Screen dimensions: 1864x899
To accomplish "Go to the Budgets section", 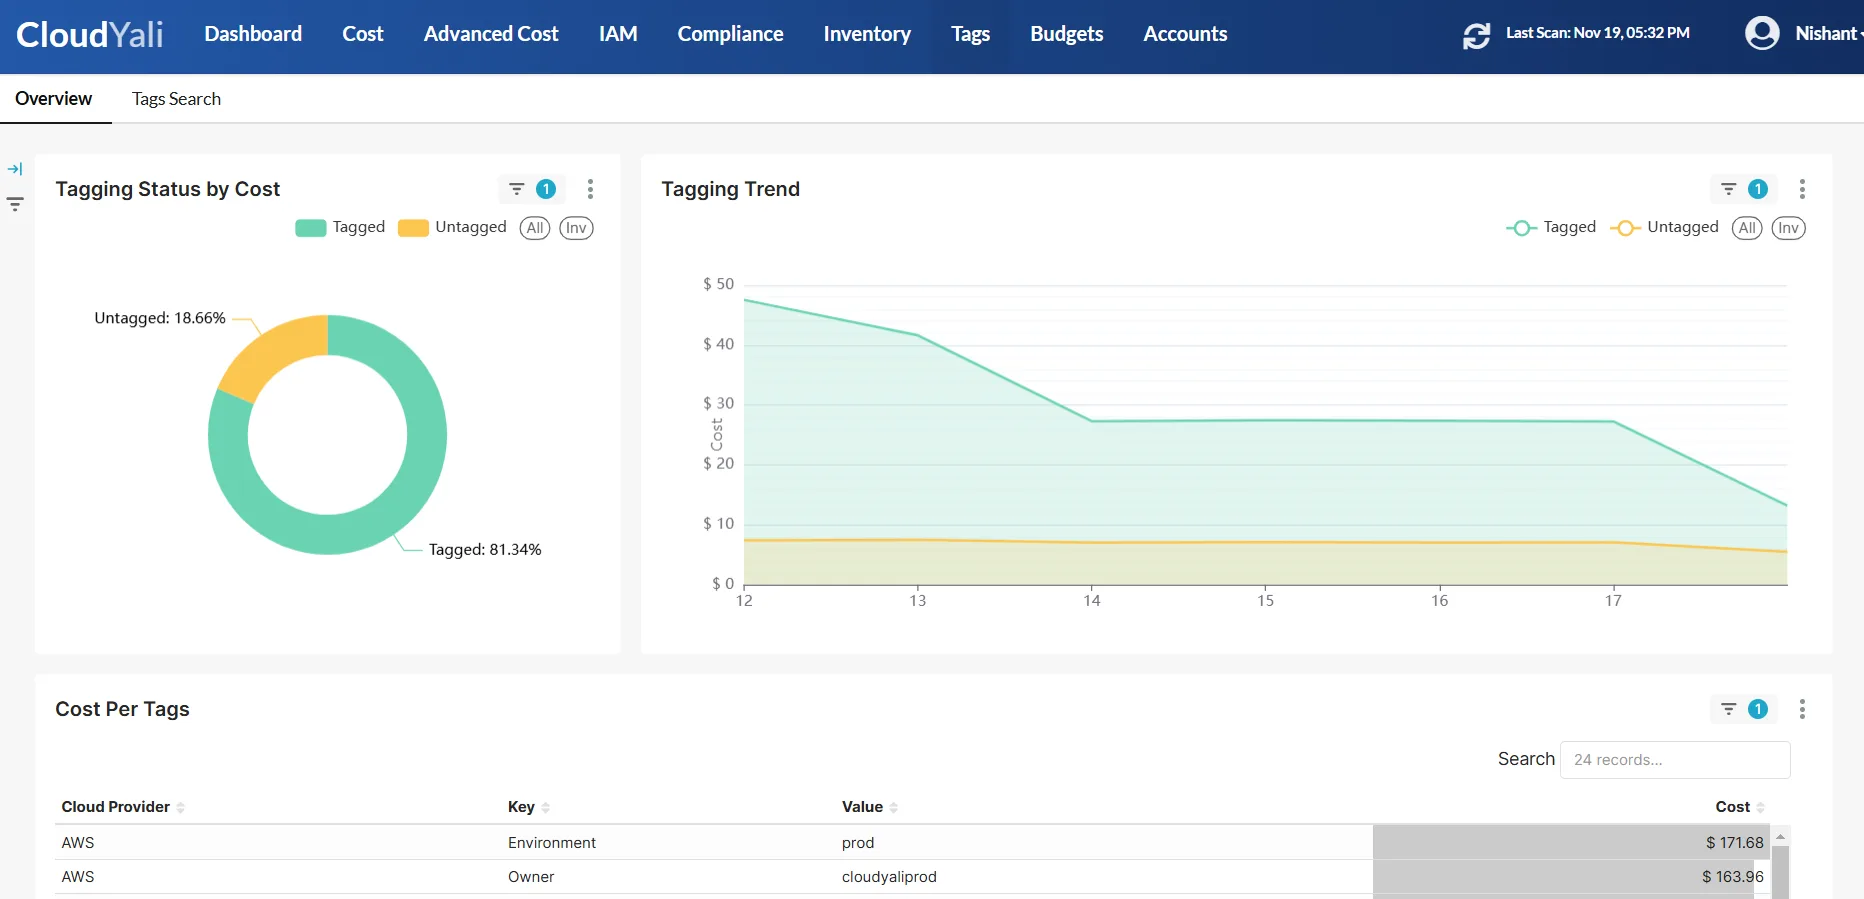I will pos(1067,34).
